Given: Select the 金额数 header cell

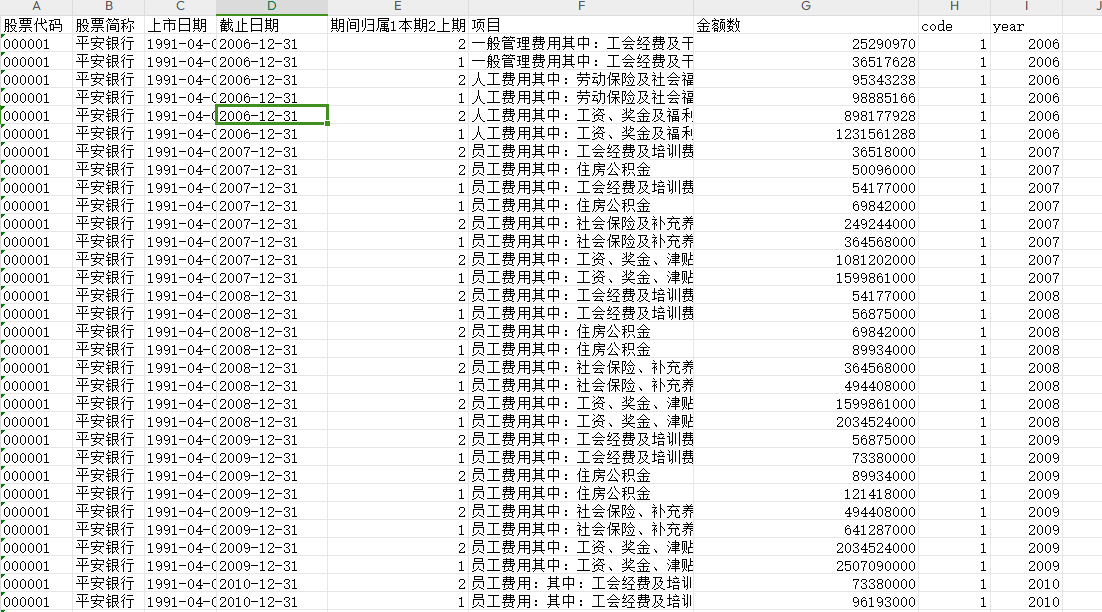Looking at the screenshot, I should pos(805,26).
